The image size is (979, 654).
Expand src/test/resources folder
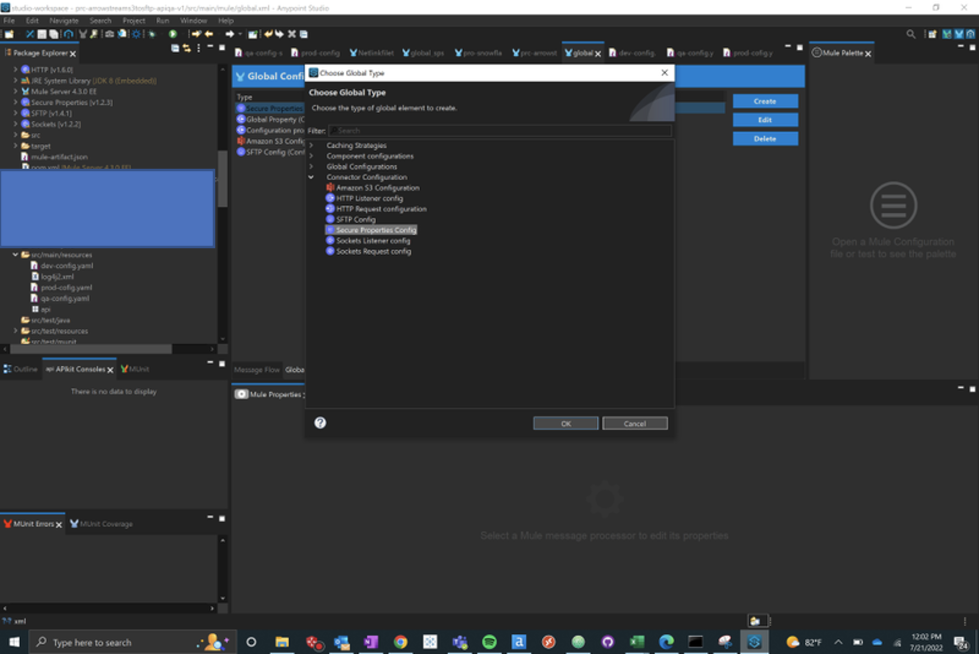point(16,331)
